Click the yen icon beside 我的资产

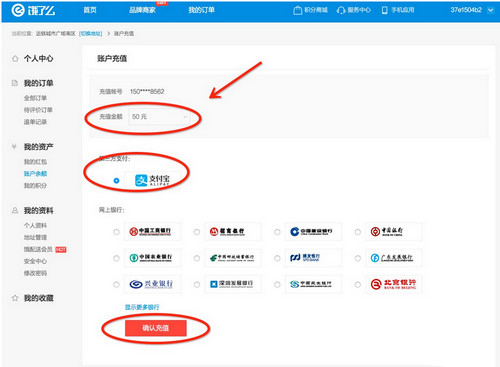pyautogui.click(x=14, y=147)
